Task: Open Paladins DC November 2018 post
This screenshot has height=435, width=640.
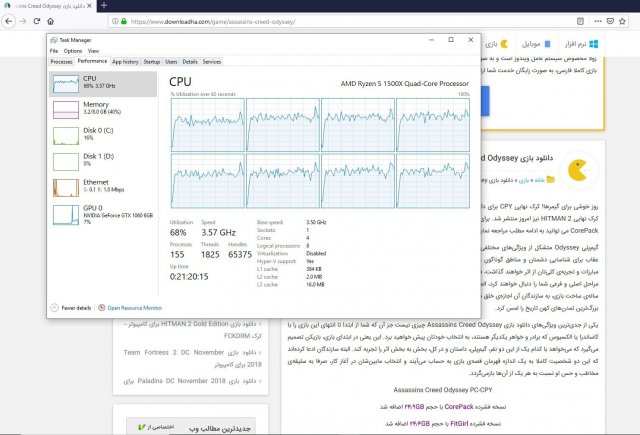Action: (190, 381)
